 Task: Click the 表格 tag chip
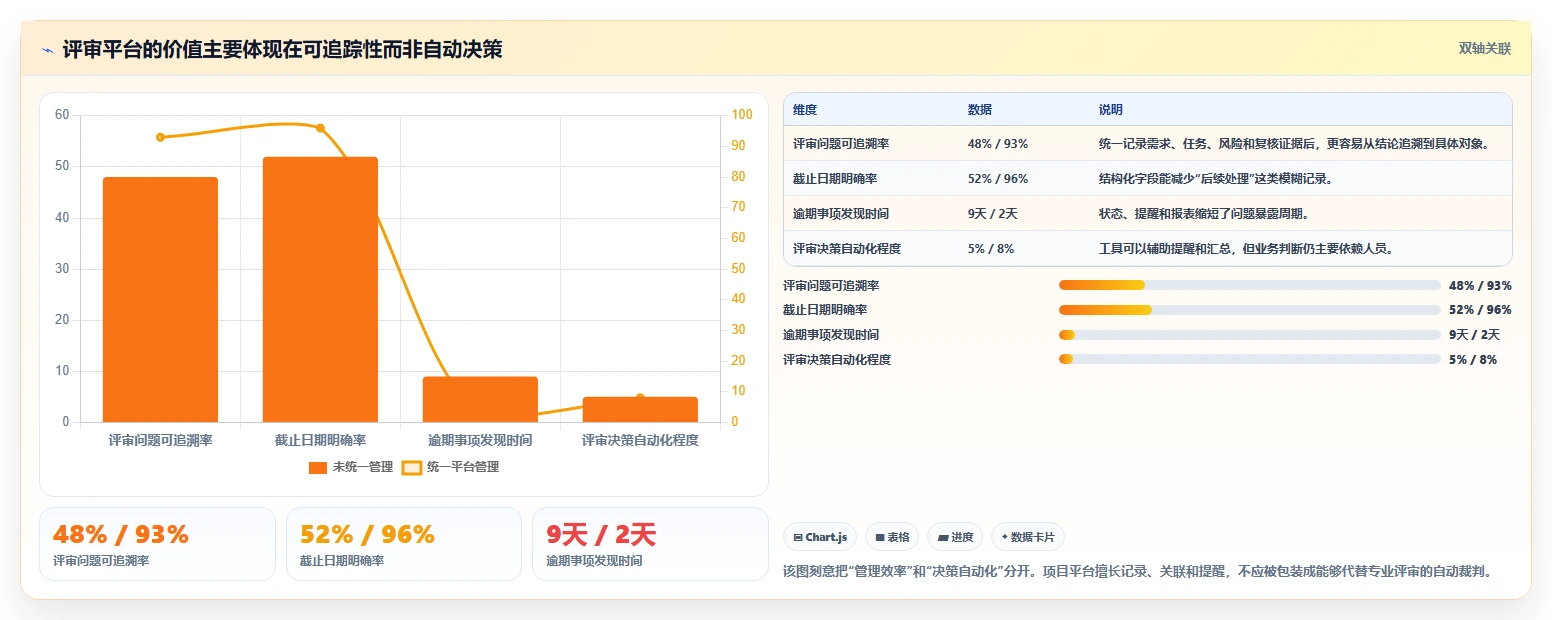click(892, 537)
